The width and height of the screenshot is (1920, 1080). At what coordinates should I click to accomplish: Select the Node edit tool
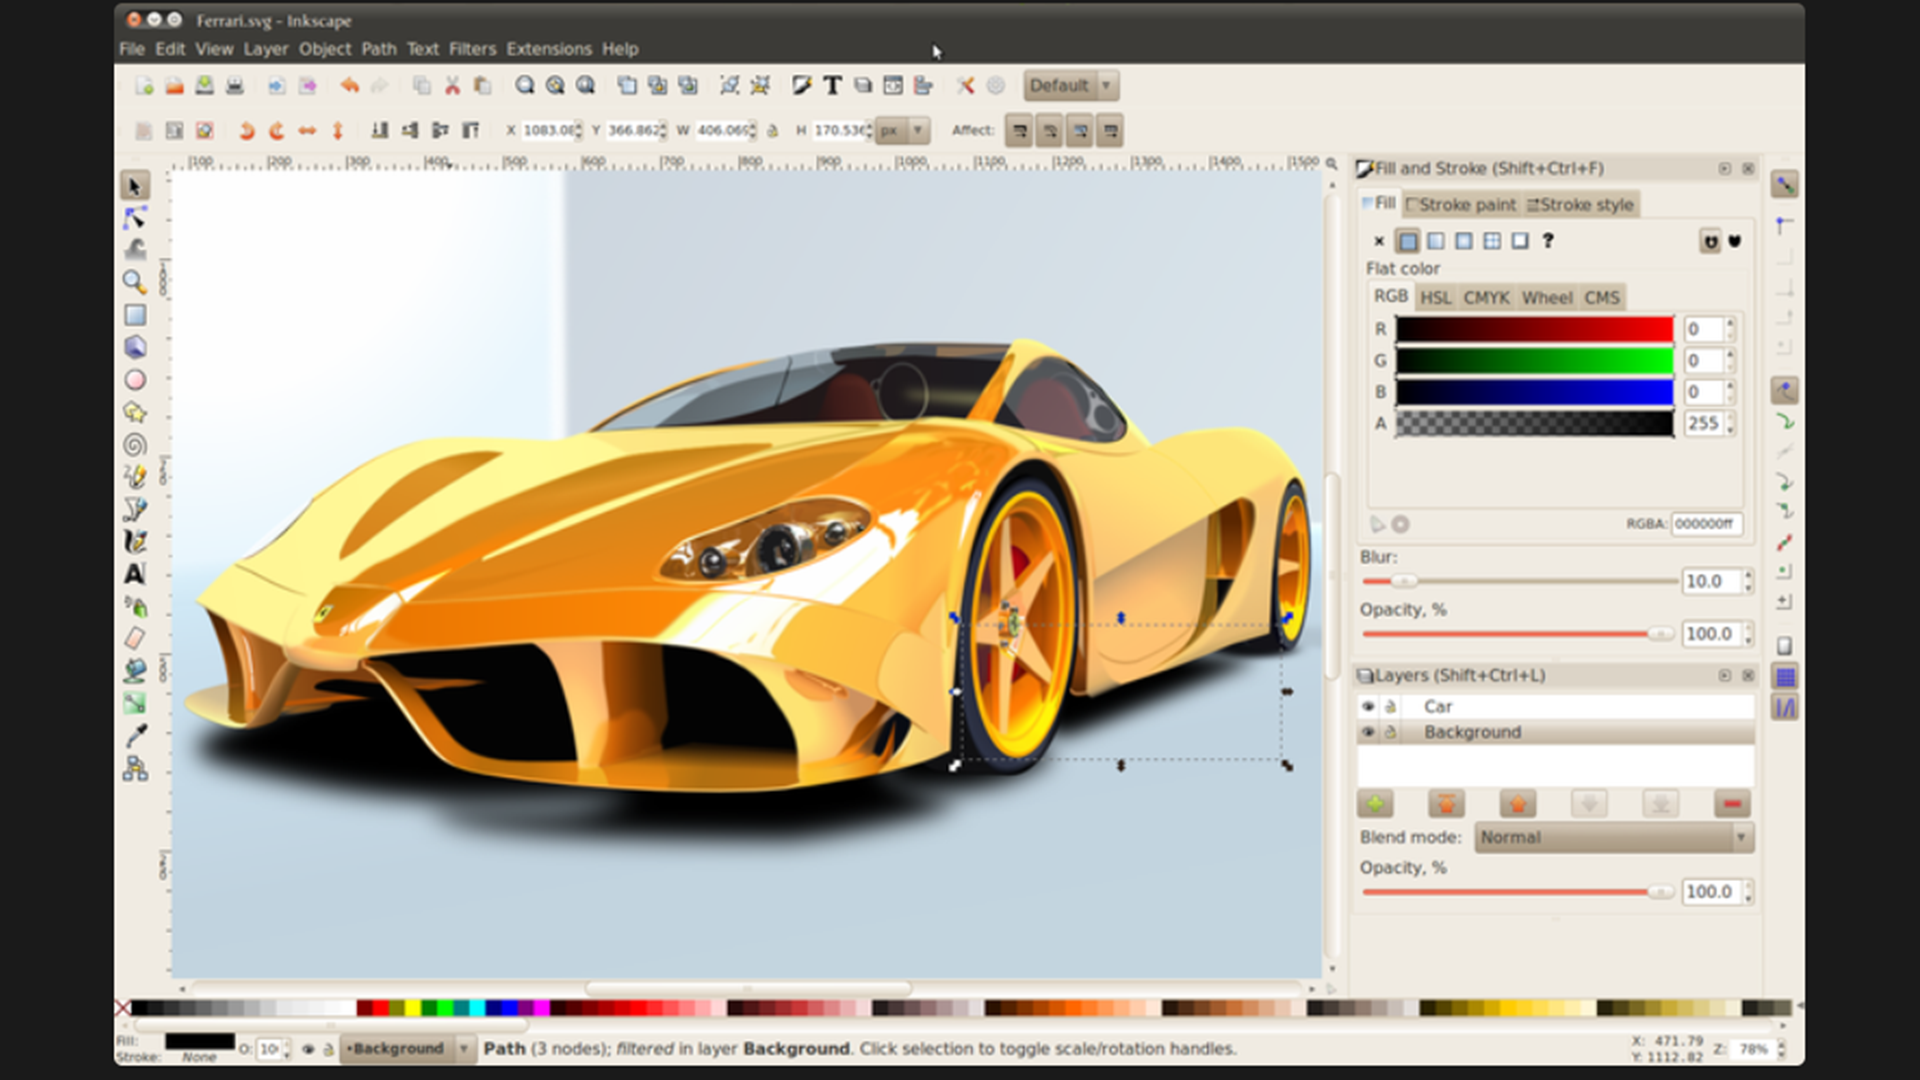click(135, 218)
